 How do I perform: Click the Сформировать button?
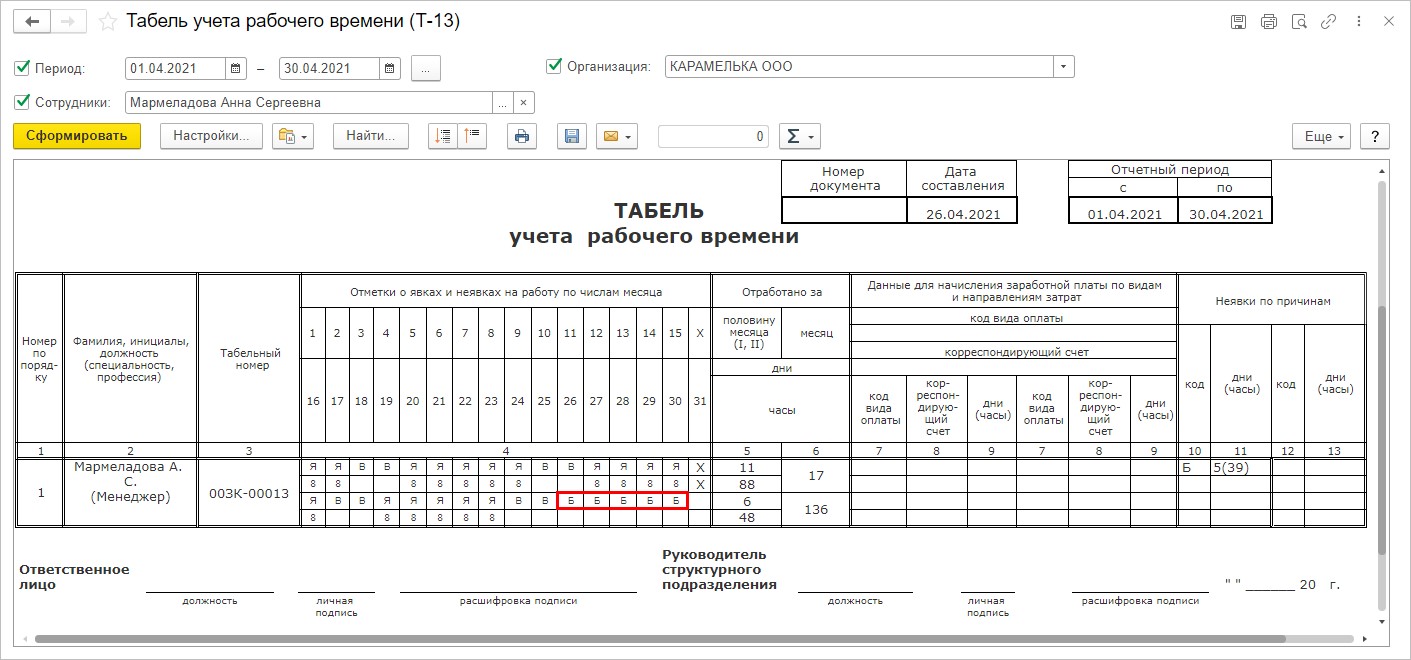point(77,136)
